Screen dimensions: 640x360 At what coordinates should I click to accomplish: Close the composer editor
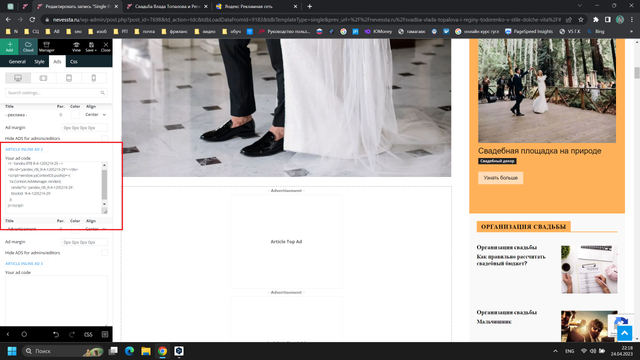106,47
